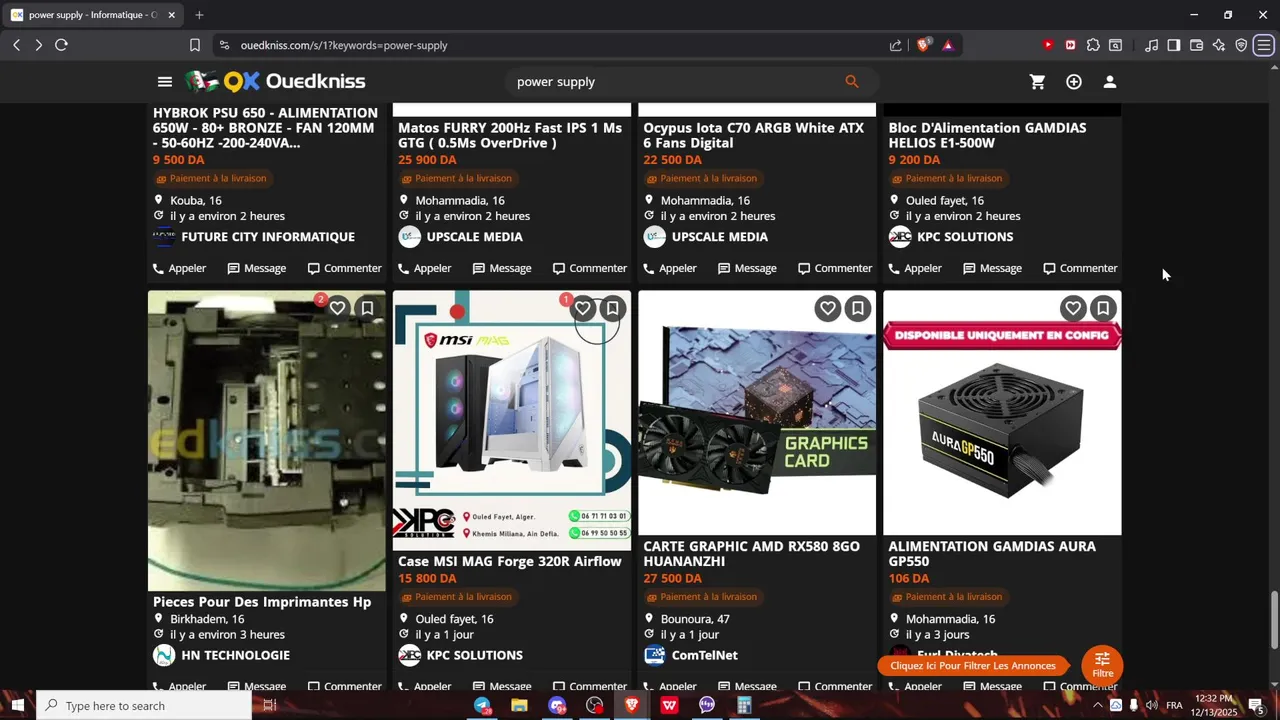
Task: Open the Ocypus Iota C70 ARGB listing title
Action: click(x=754, y=135)
